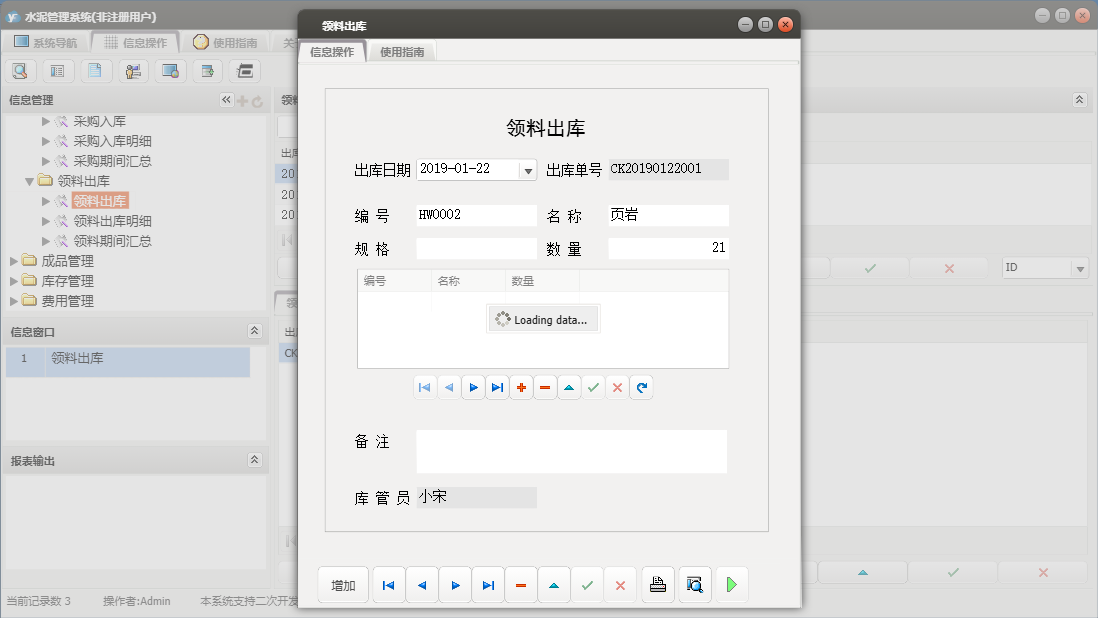Collapse the 报表输出 panel
Viewport: 1098px width, 618px height.
[x=254, y=460]
